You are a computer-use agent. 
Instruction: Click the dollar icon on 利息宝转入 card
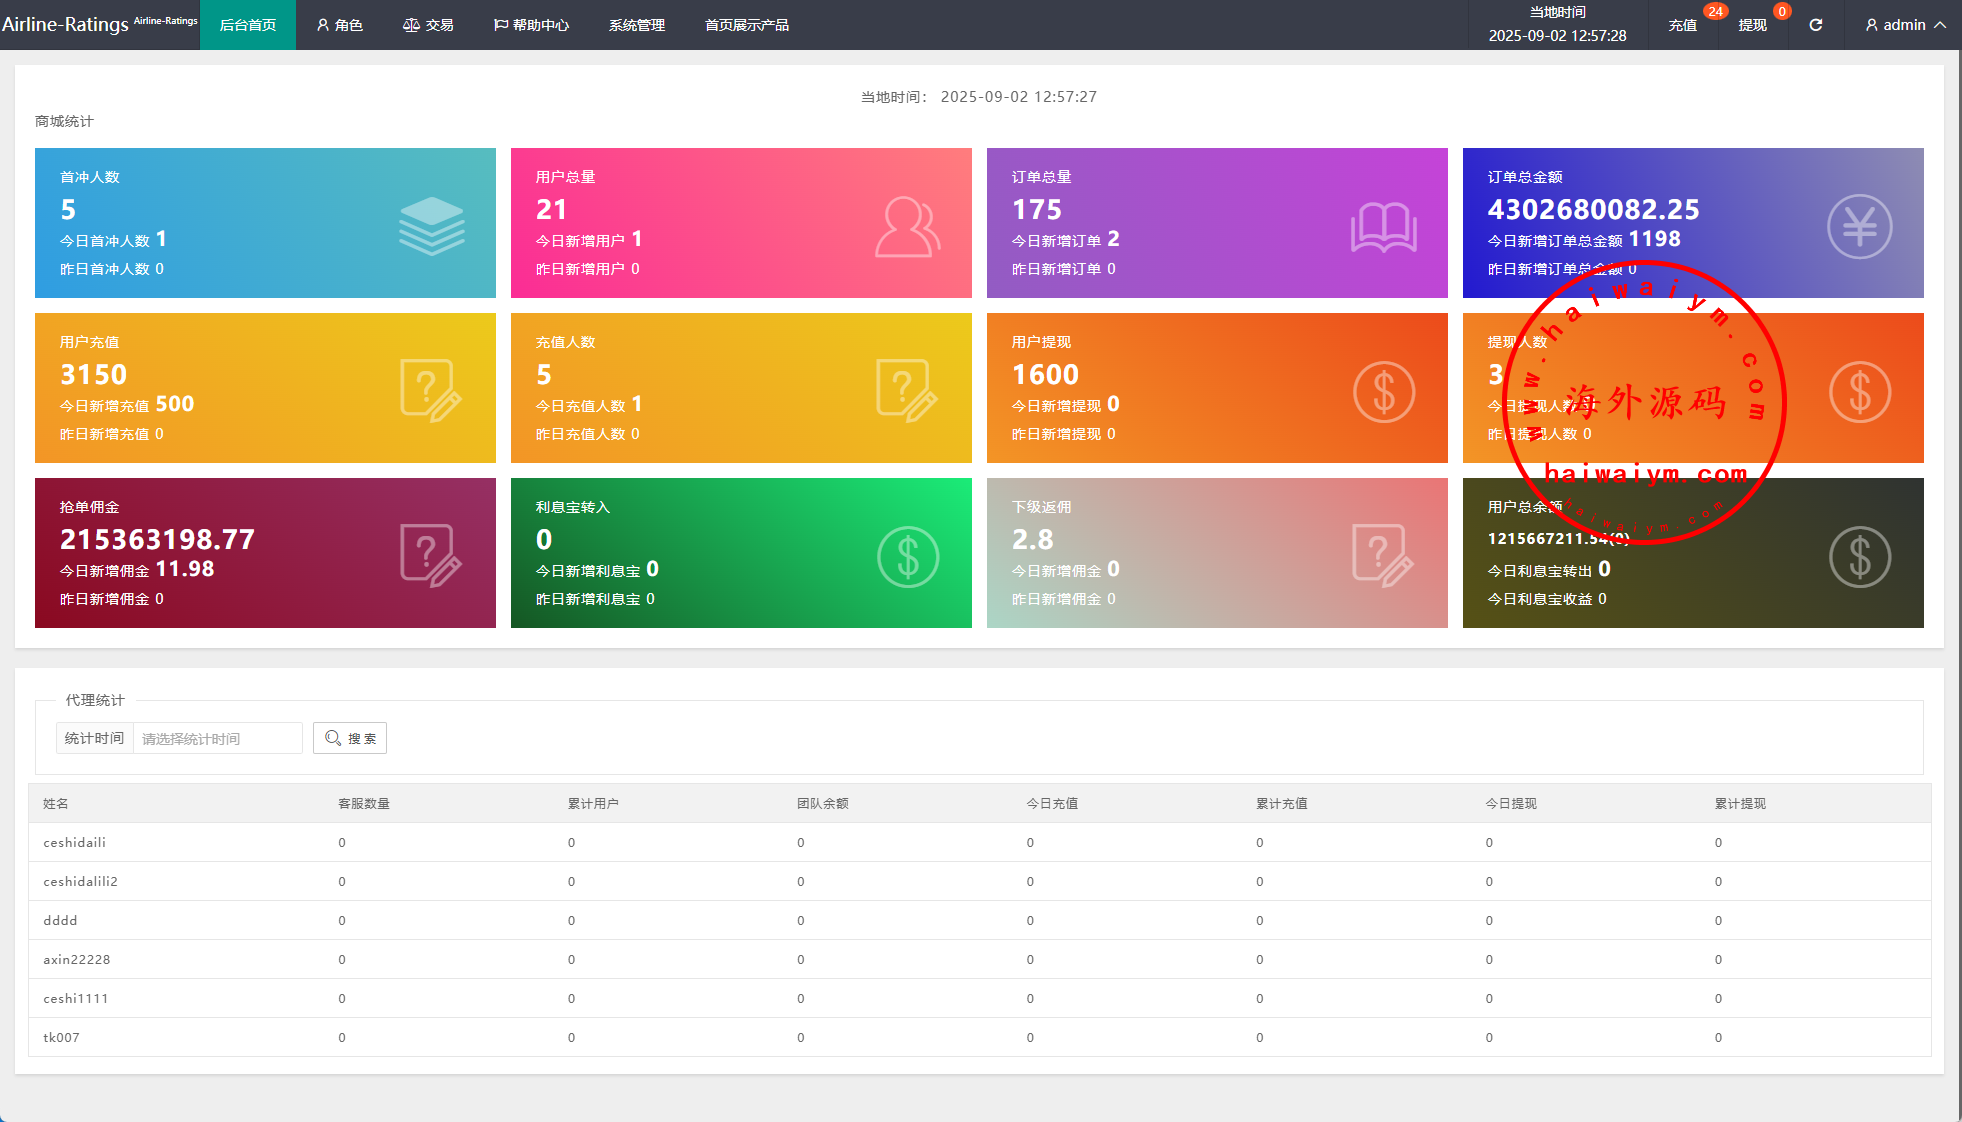click(x=907, y=557)
